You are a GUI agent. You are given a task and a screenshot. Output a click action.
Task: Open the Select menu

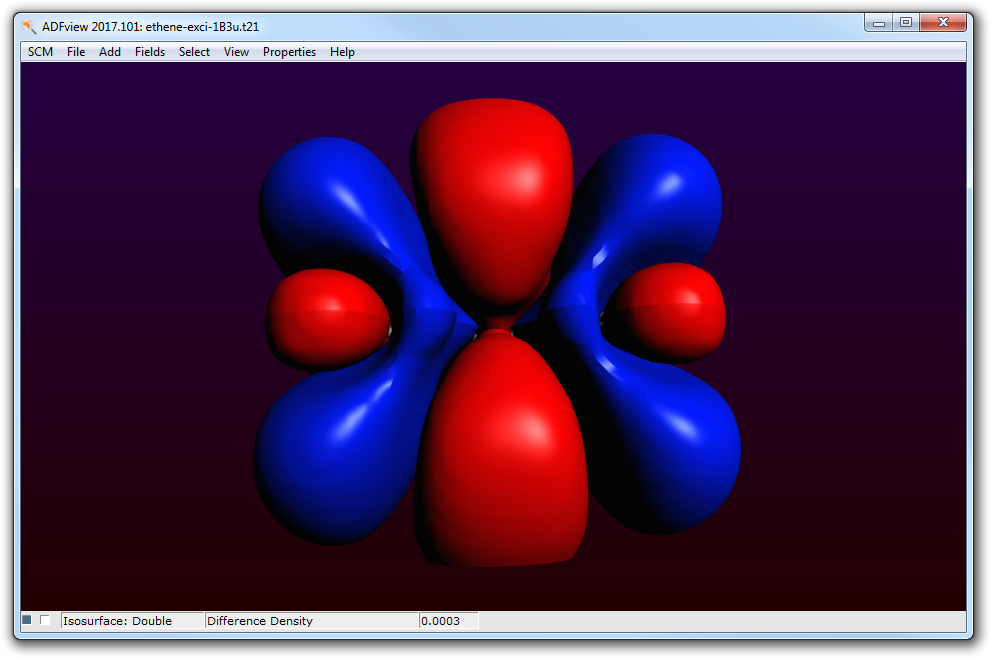click(194, 52)
